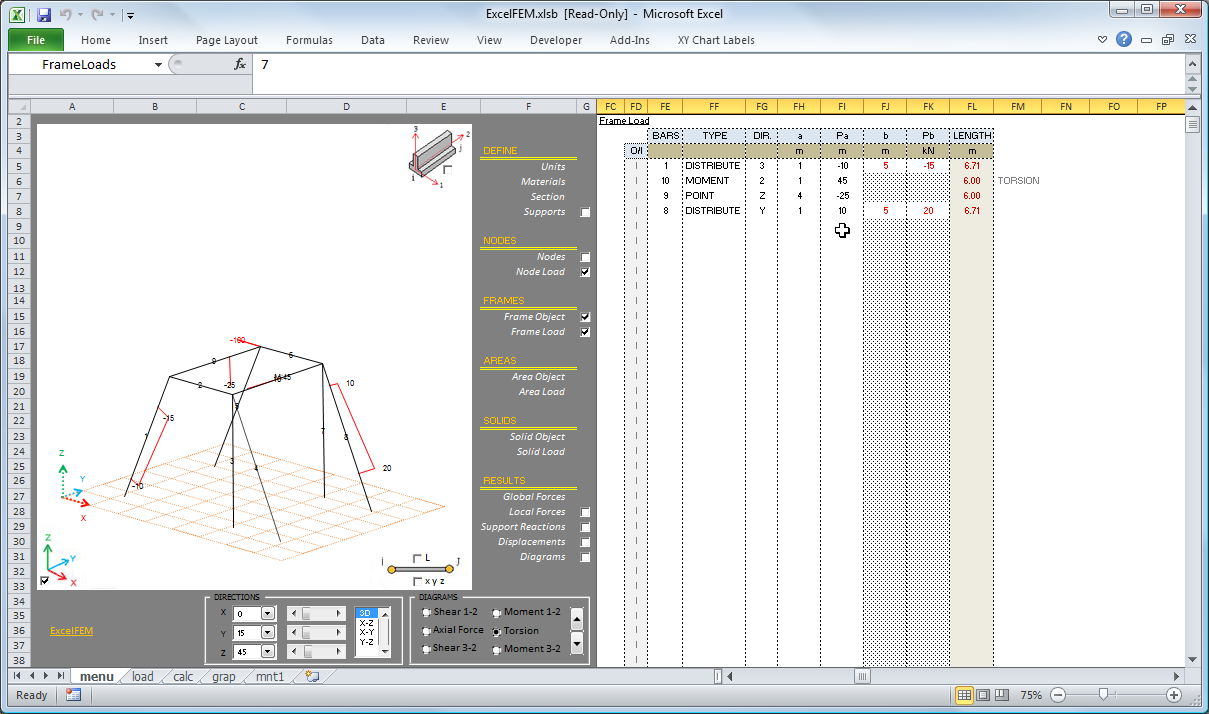Select X-Z view in the view list
The width and height of the screenshot is (1209, 714).
366,622
